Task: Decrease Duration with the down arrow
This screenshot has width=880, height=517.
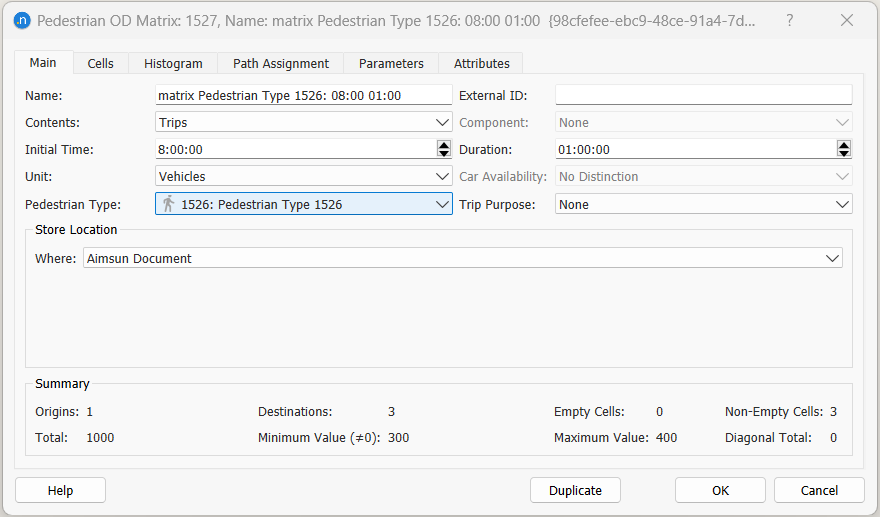Action: (x=844, y=153)
